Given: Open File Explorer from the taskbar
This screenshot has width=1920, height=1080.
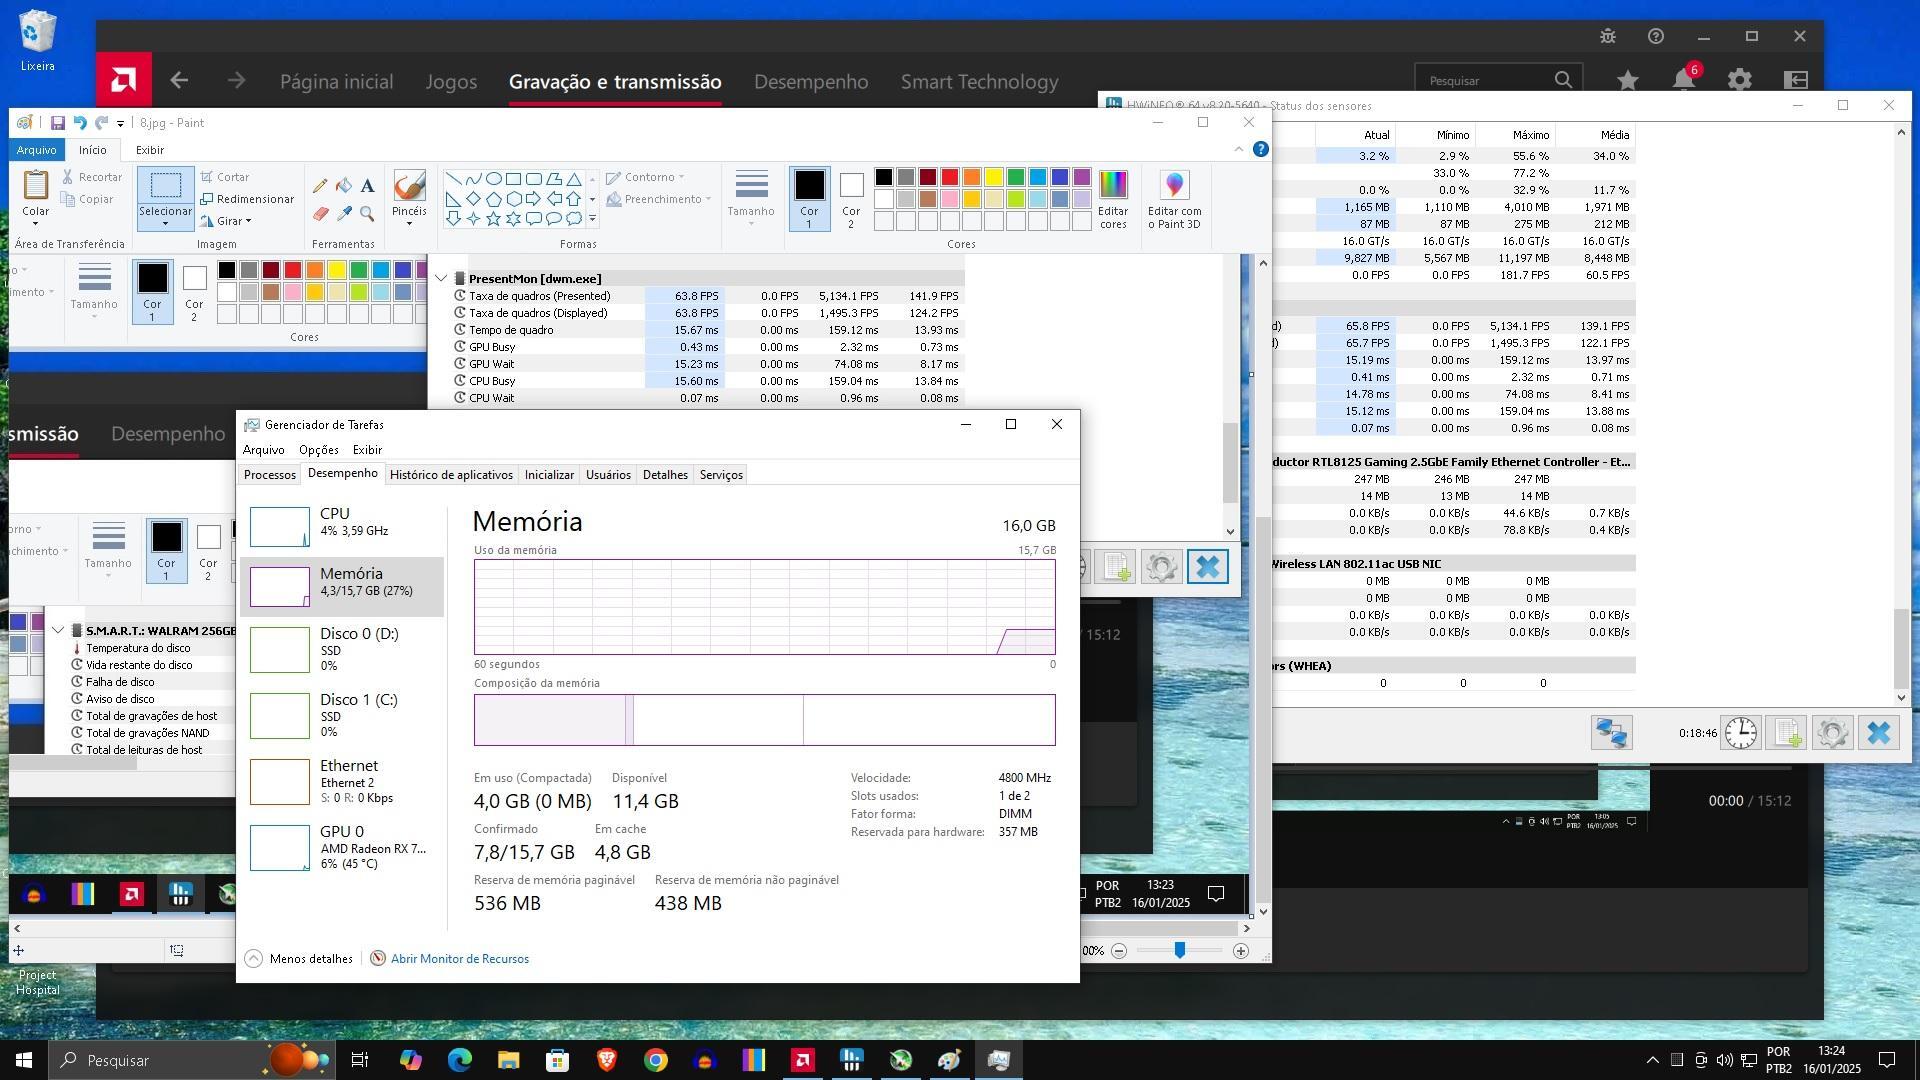Looking at the screenshot, I should coord(508,1060).
